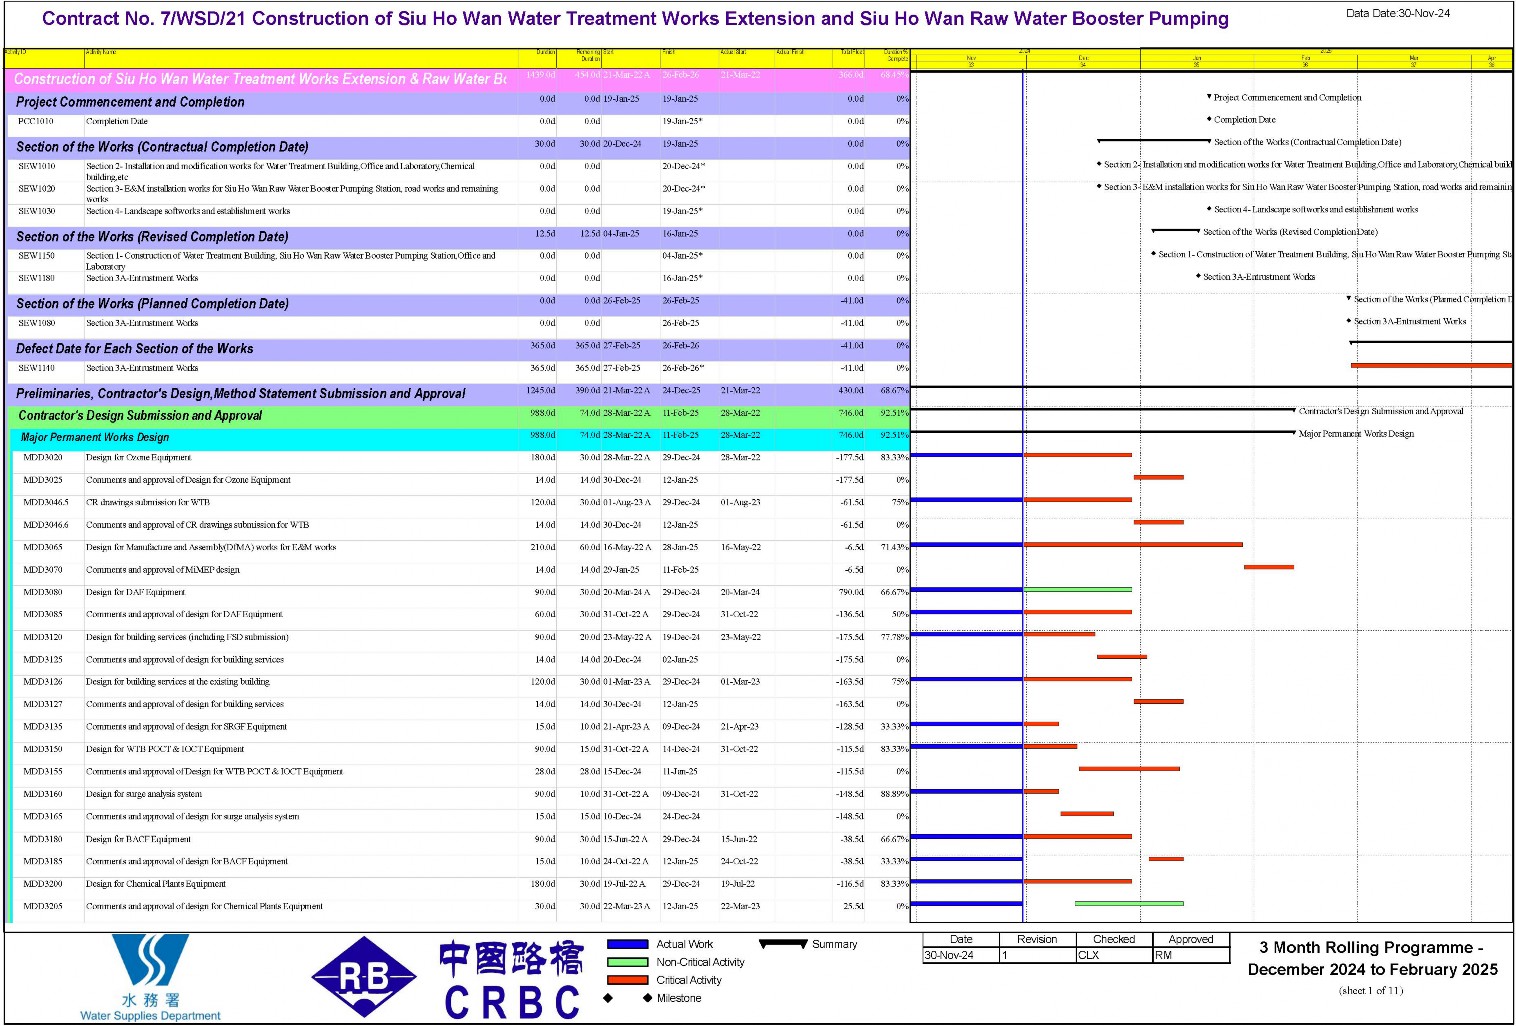
Task: Click the red Gantt bar in MDD3070 row
Action: click(x=1269, y=568)
